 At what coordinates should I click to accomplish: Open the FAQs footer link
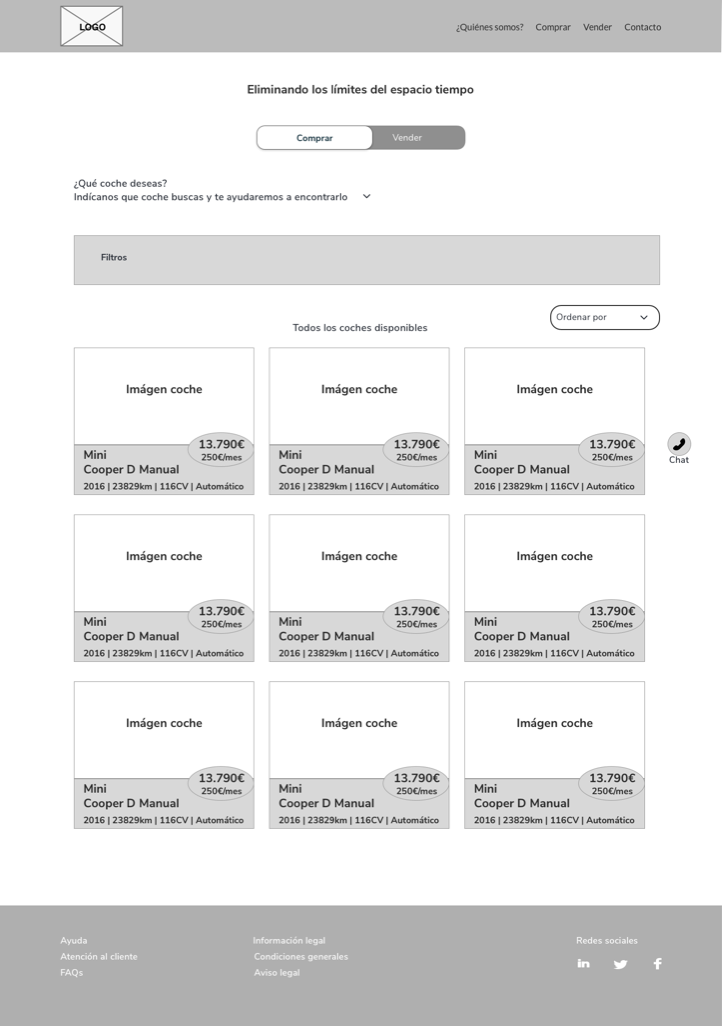coord(71,973)
